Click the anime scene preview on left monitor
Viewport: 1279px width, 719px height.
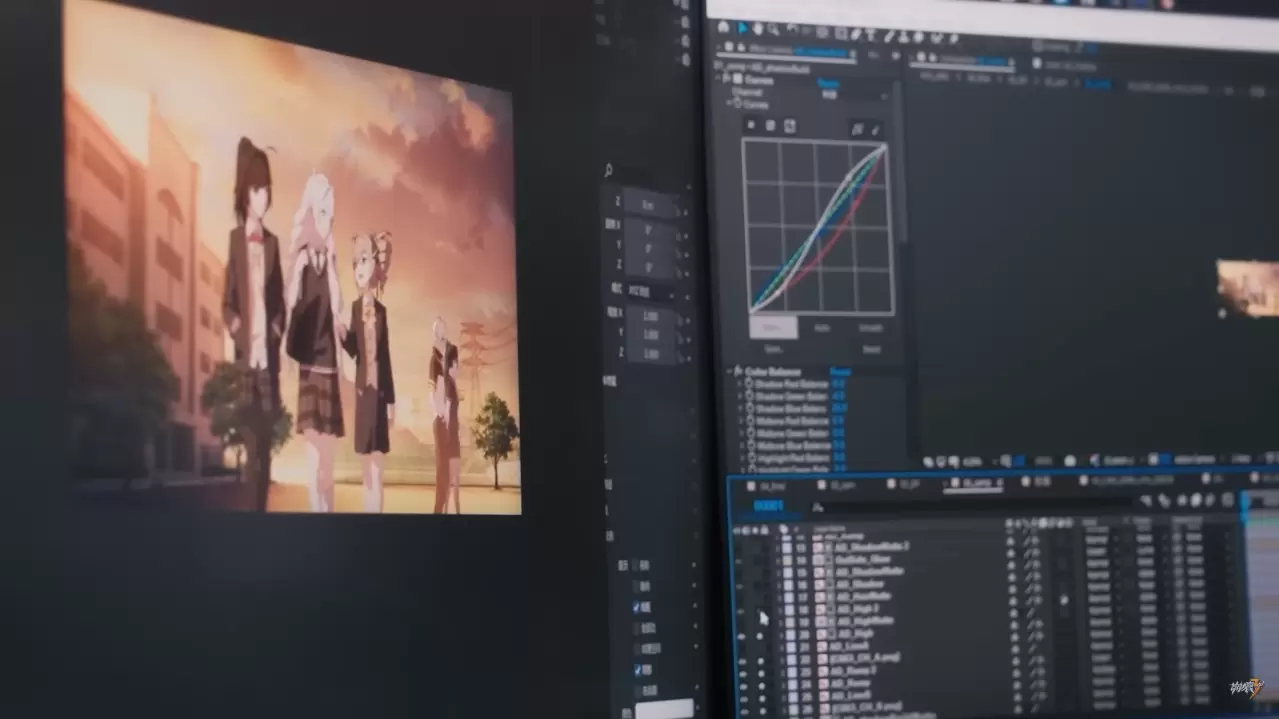tap(291, 258)
